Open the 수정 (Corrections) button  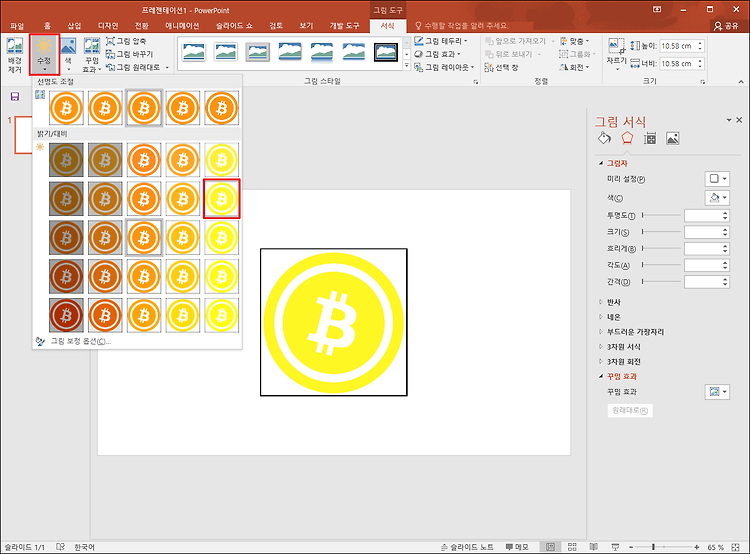point(44,55)
